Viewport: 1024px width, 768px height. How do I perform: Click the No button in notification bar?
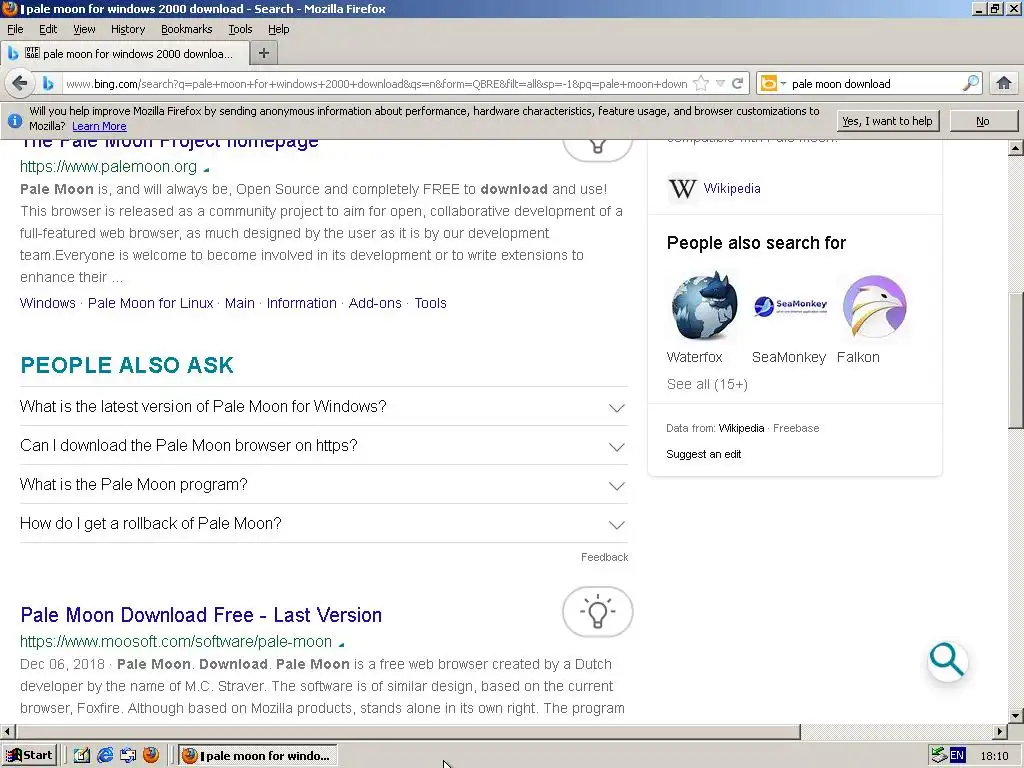click(983, 121)
